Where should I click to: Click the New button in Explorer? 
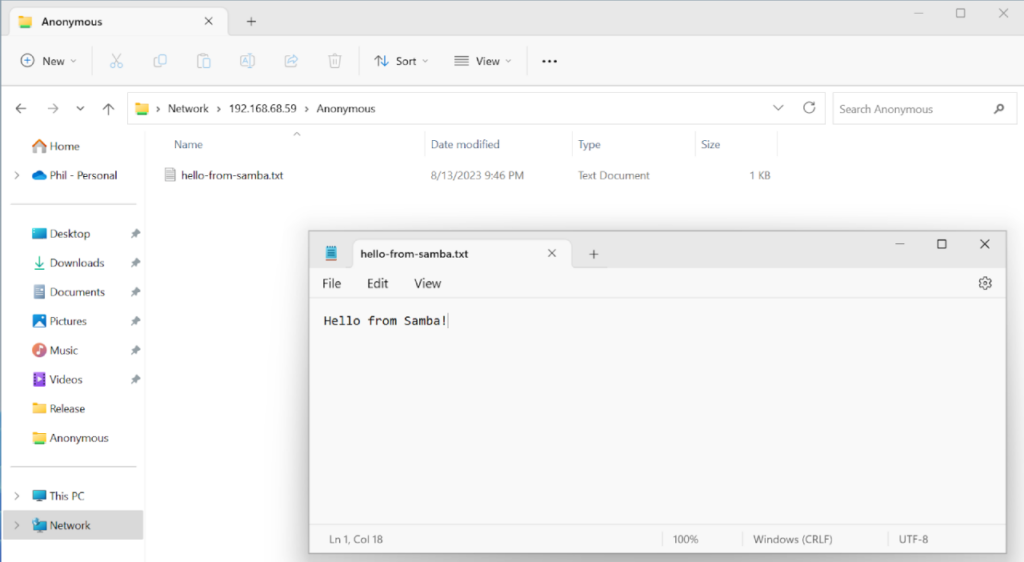(49, 61)
